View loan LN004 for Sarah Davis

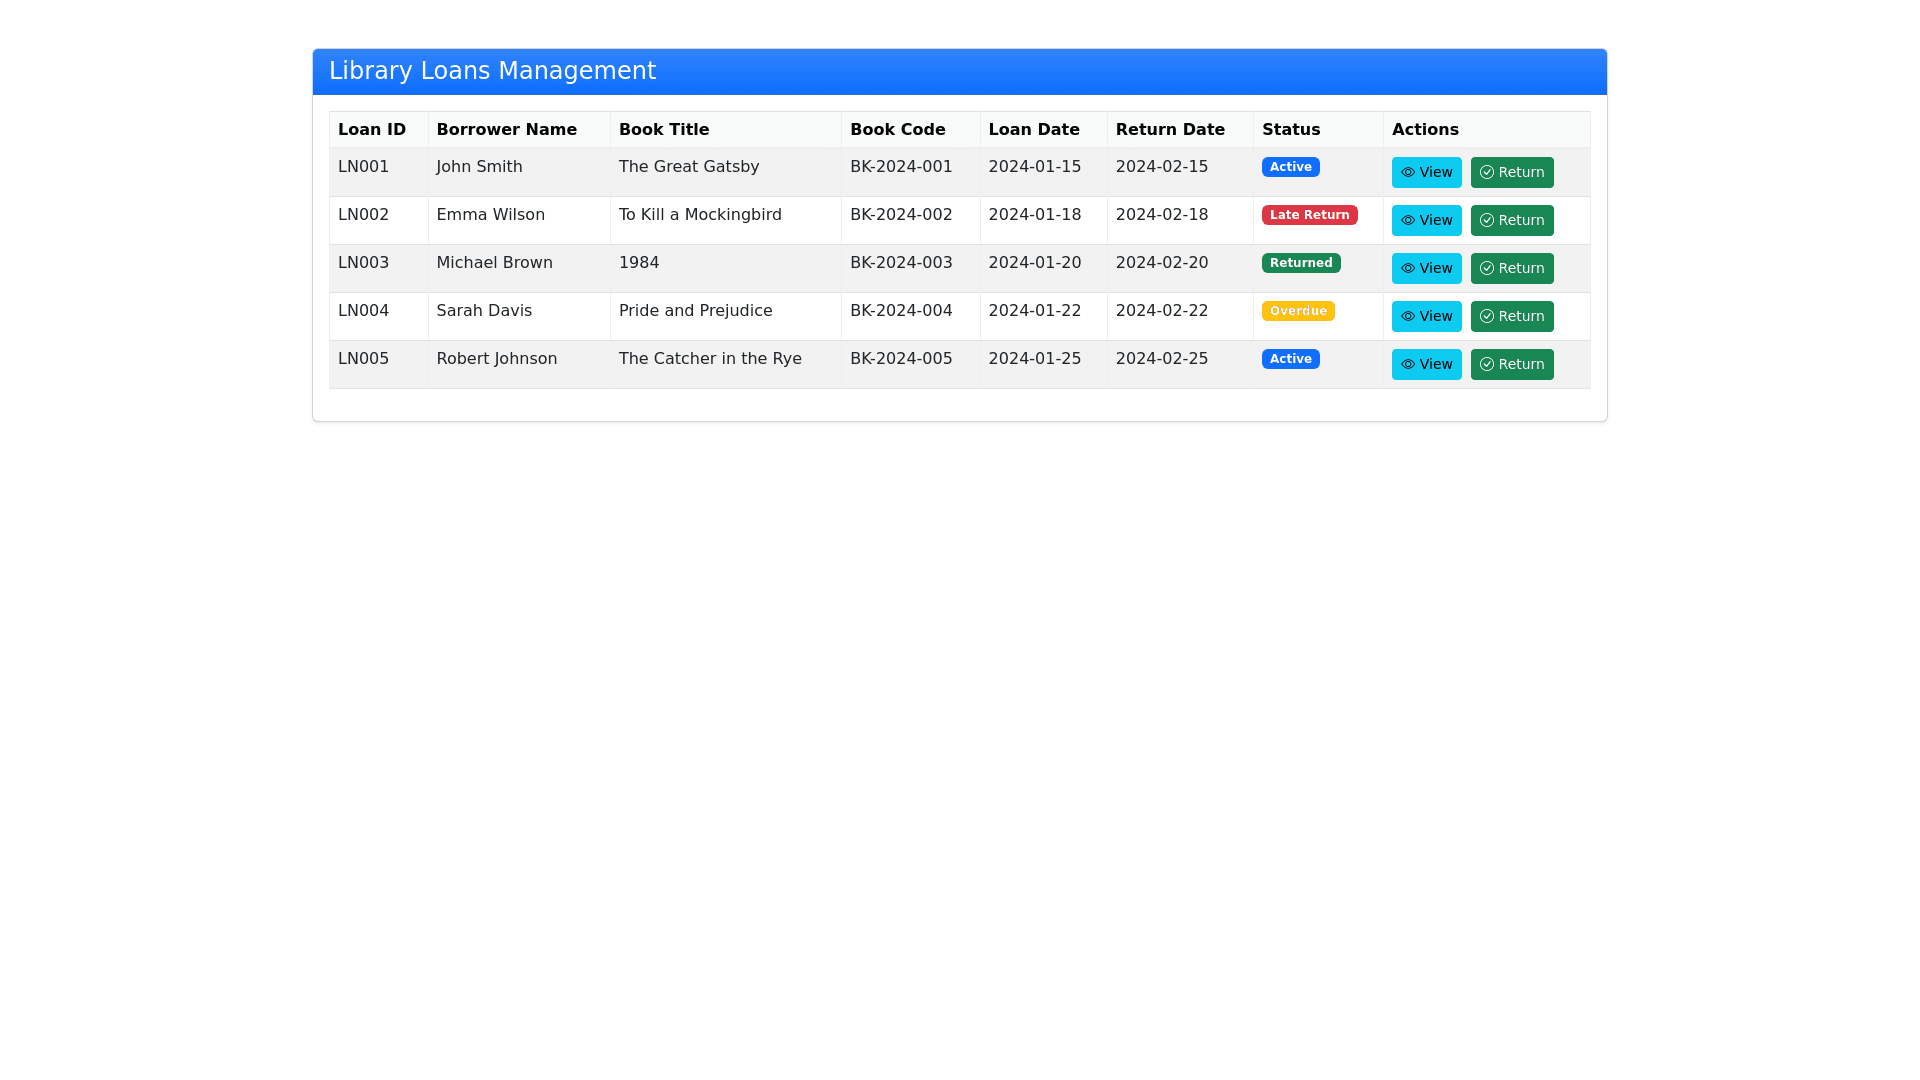1426,316
